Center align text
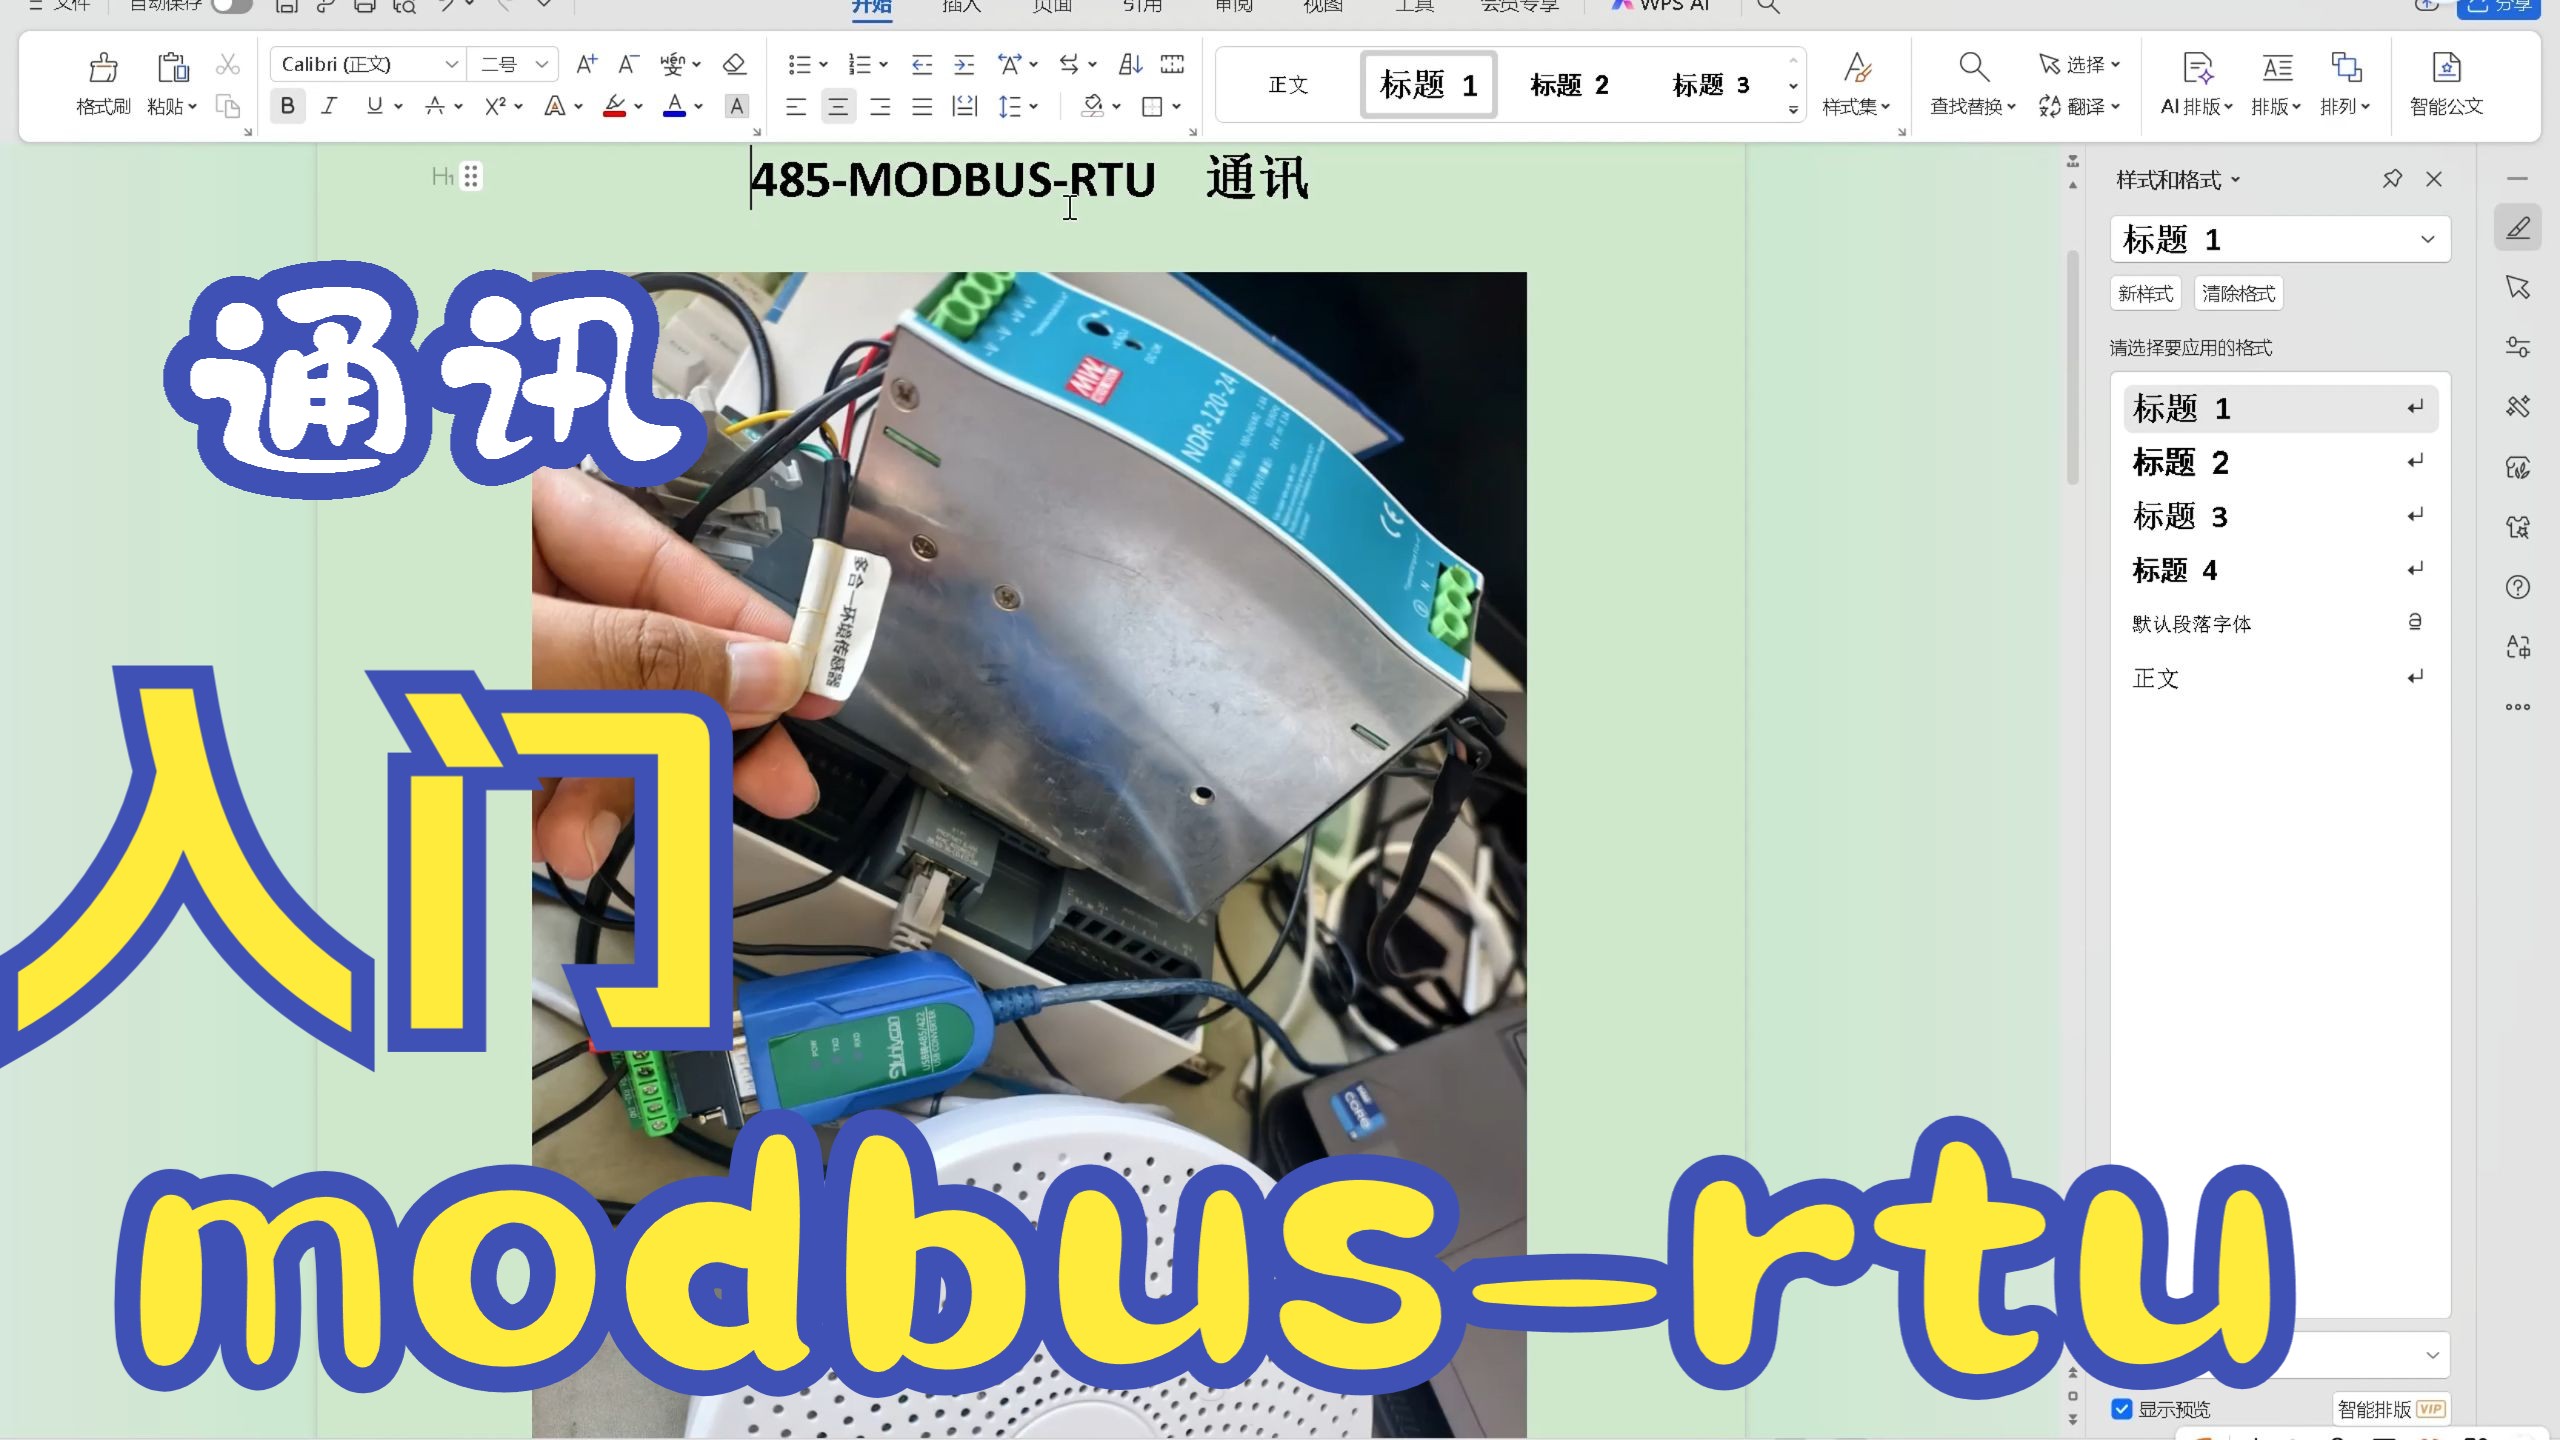This screenshot has width=2560, height=1440. click(x=838, y=106)
